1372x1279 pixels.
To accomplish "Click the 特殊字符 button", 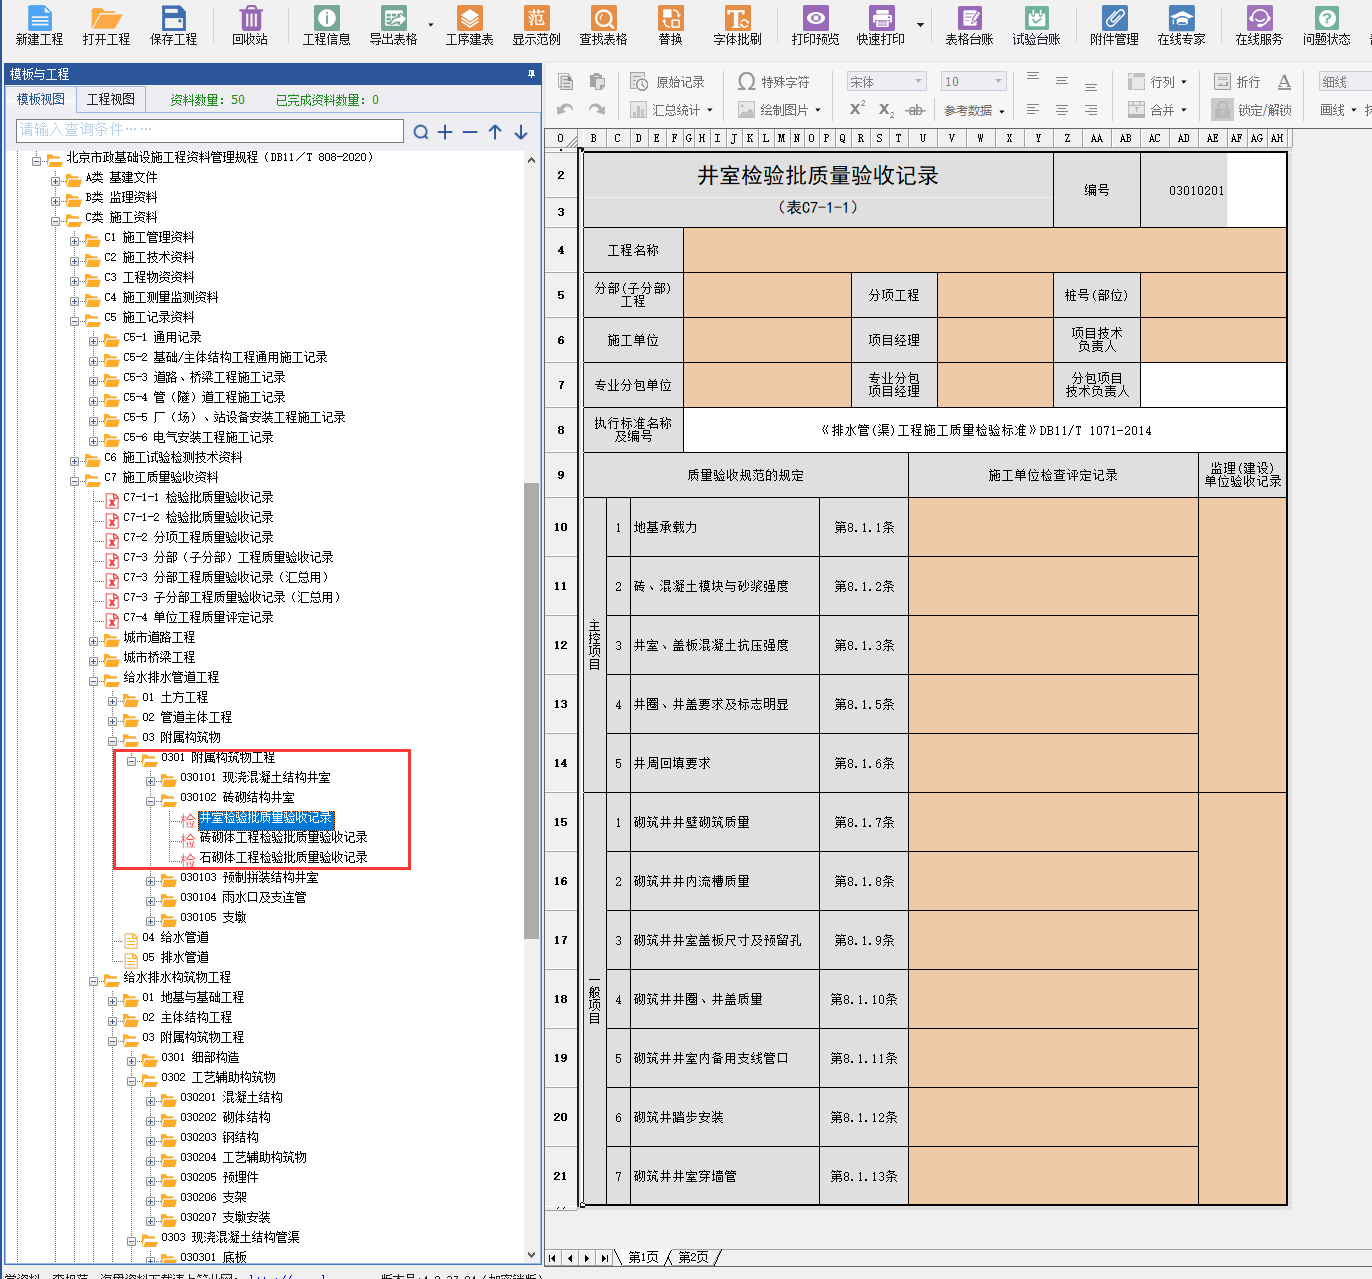I will (x=774, y=82).
